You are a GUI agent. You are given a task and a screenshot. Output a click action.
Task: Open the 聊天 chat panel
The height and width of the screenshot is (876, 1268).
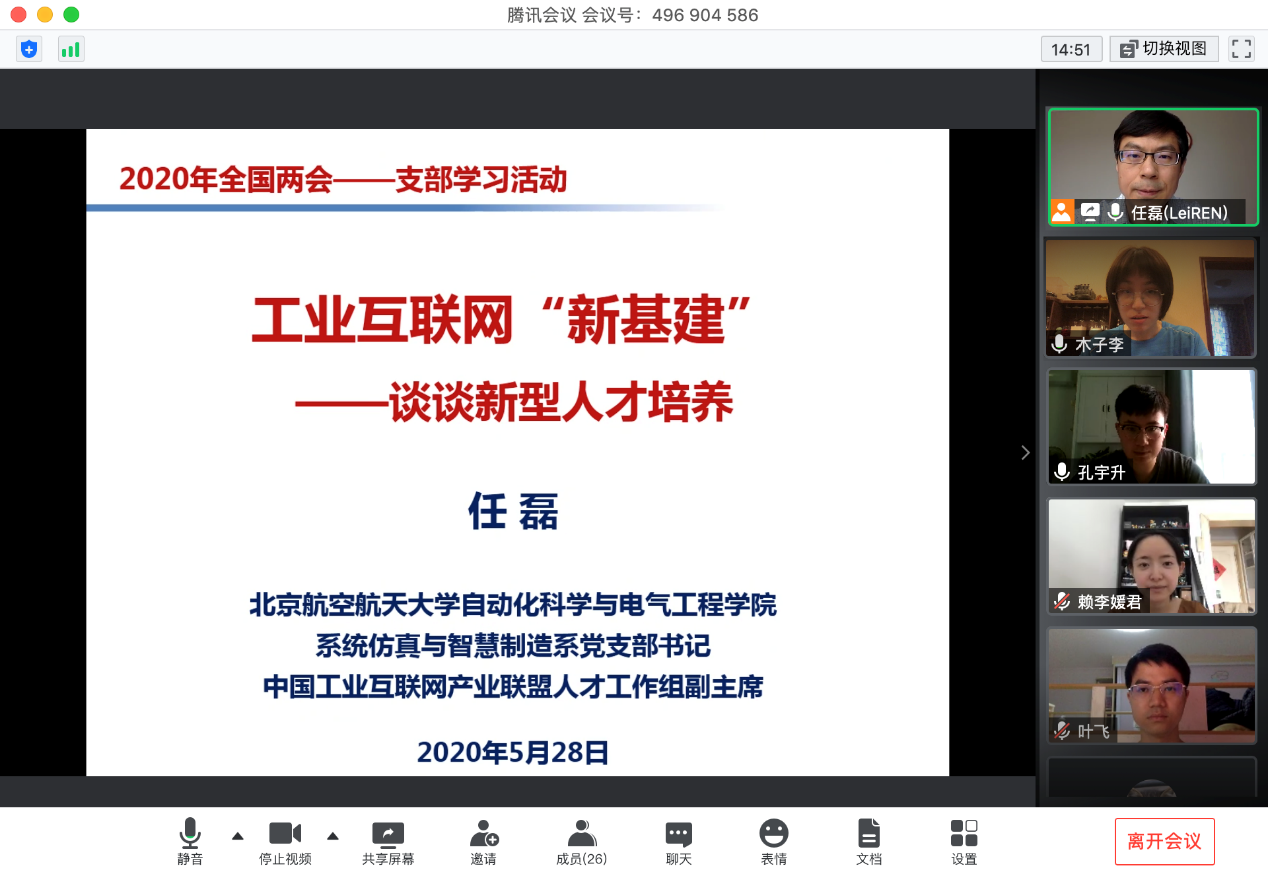click(x=679, y=841)
